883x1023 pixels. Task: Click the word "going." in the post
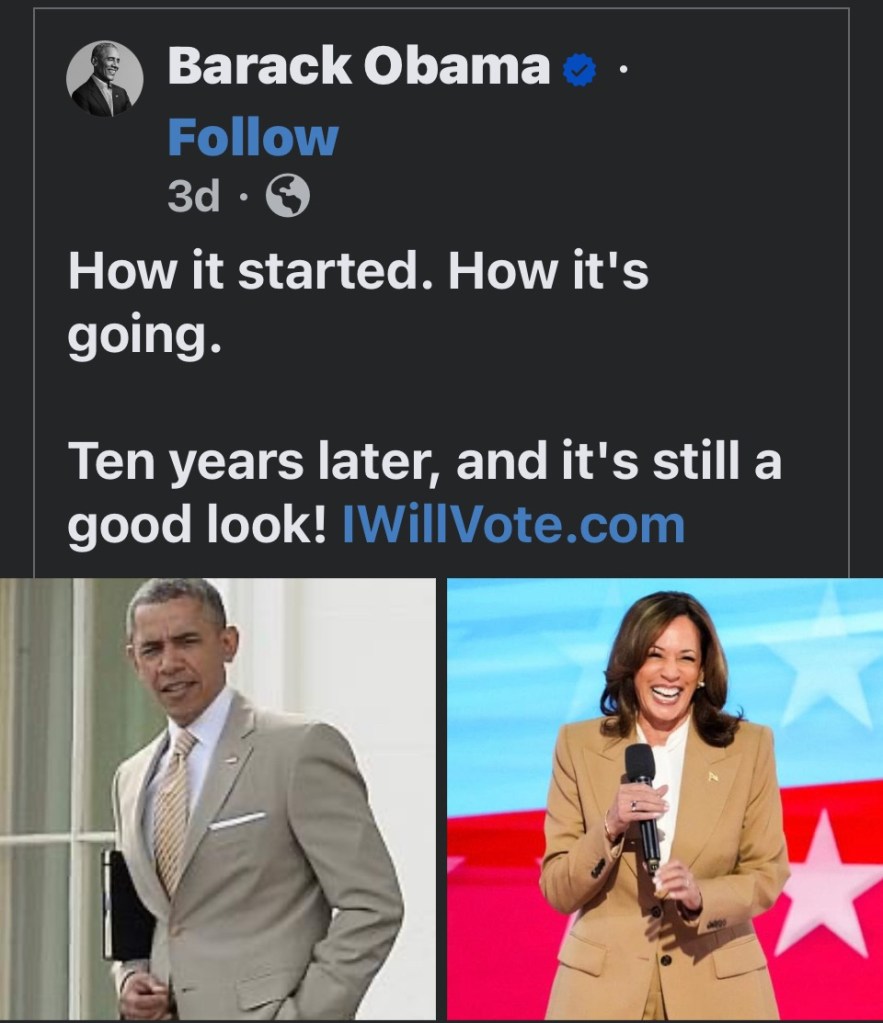(142, 340)
